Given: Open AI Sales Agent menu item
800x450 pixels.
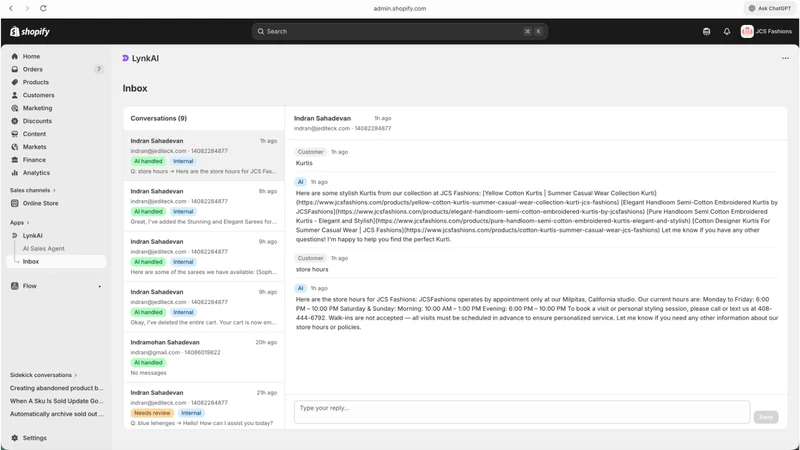Looking at the screenshot, I should coord(43,248).
